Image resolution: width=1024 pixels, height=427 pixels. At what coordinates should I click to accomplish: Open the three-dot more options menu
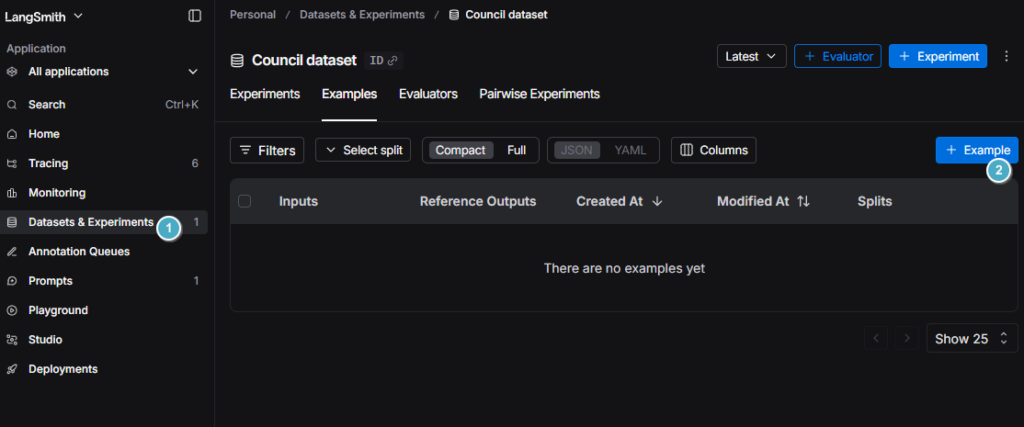(x=1006, y=56)
